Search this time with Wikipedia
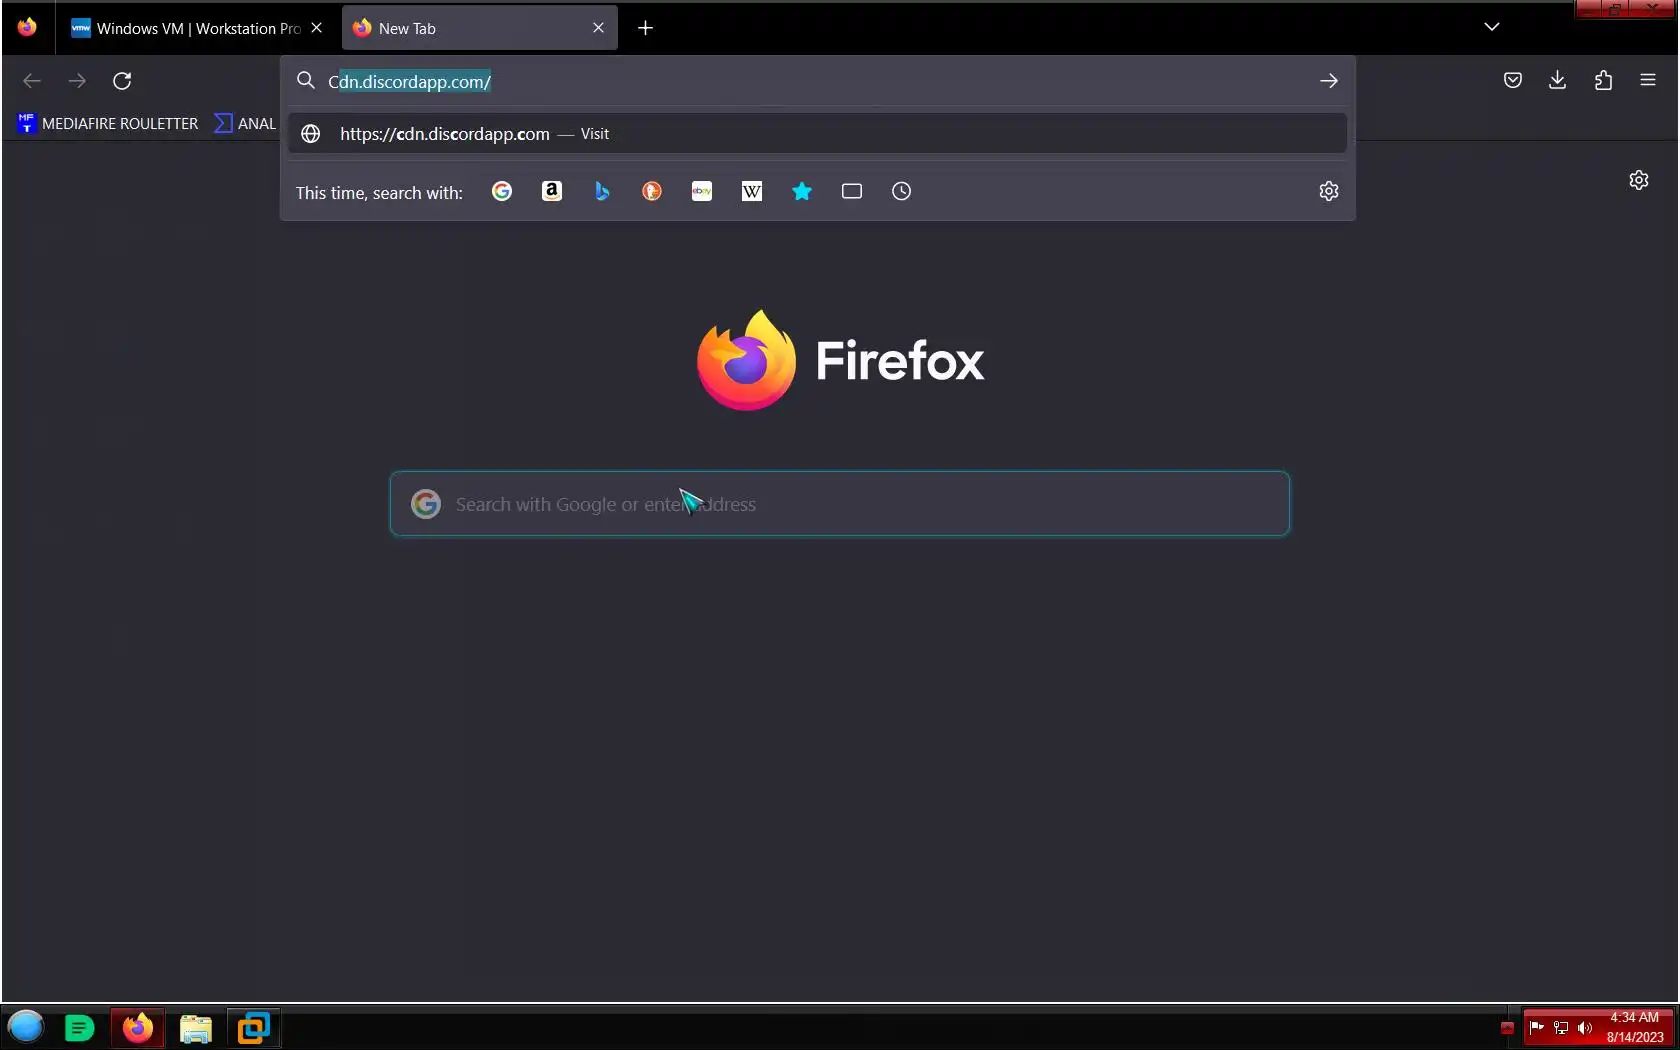The height and width of the screenshot is (1050, 1680). point(752,191)
